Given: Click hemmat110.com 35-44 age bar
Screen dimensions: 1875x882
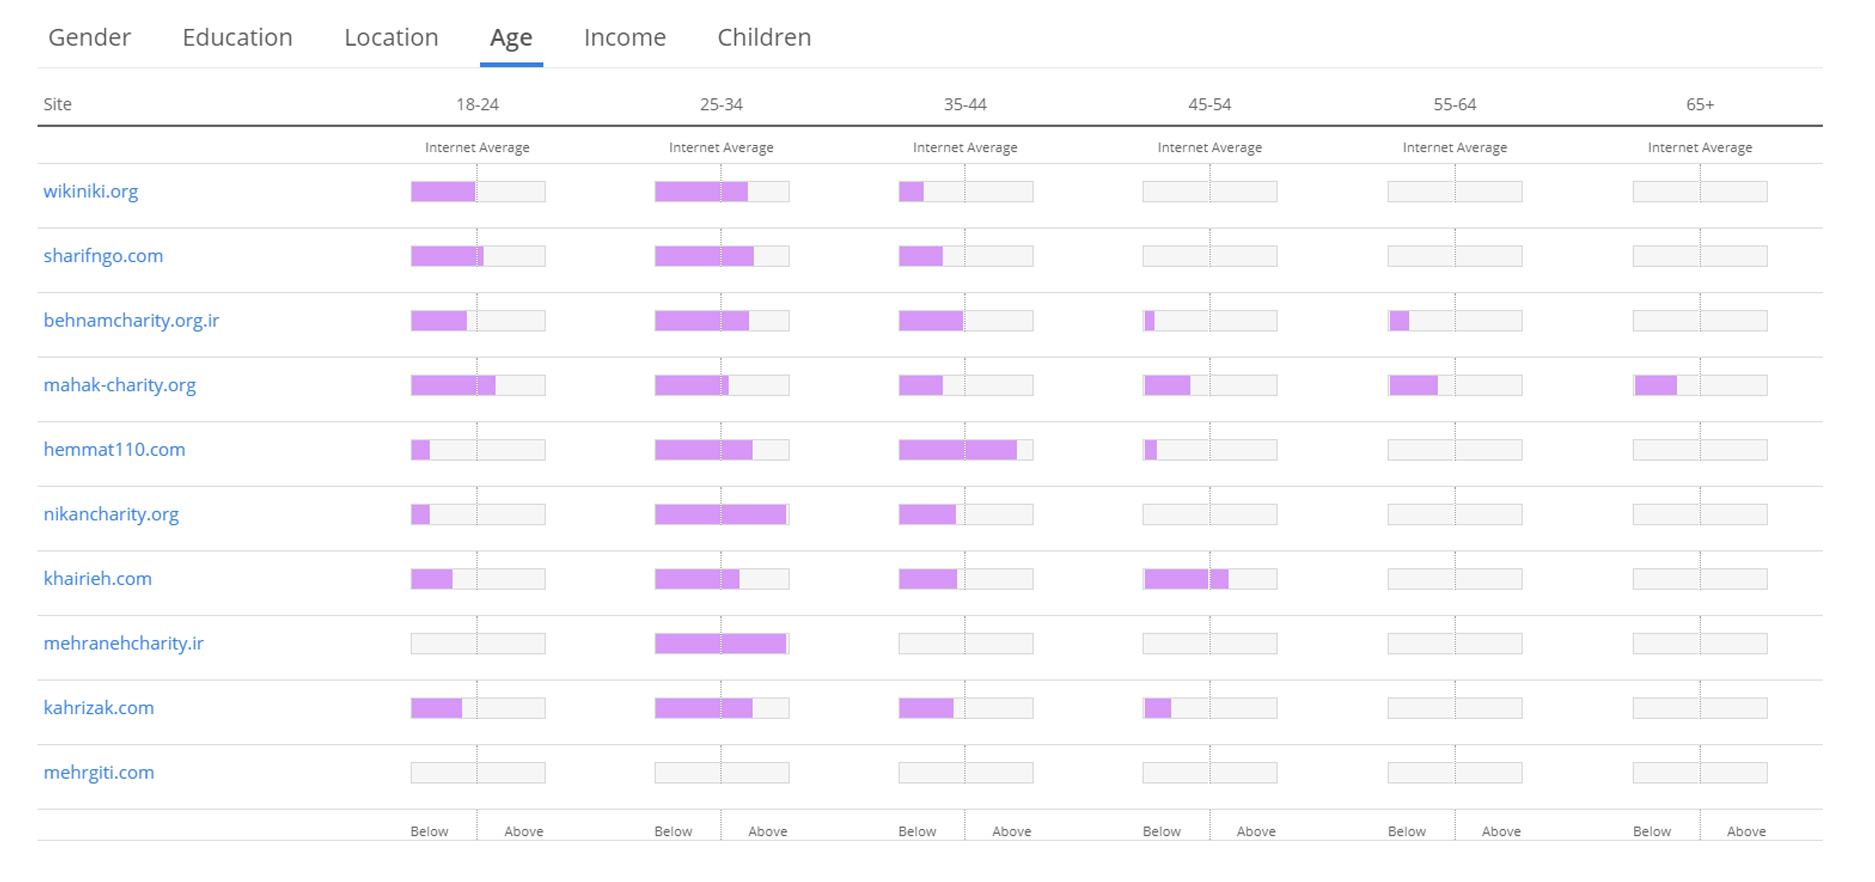Looking at the screenshot, I should [965, 450].
